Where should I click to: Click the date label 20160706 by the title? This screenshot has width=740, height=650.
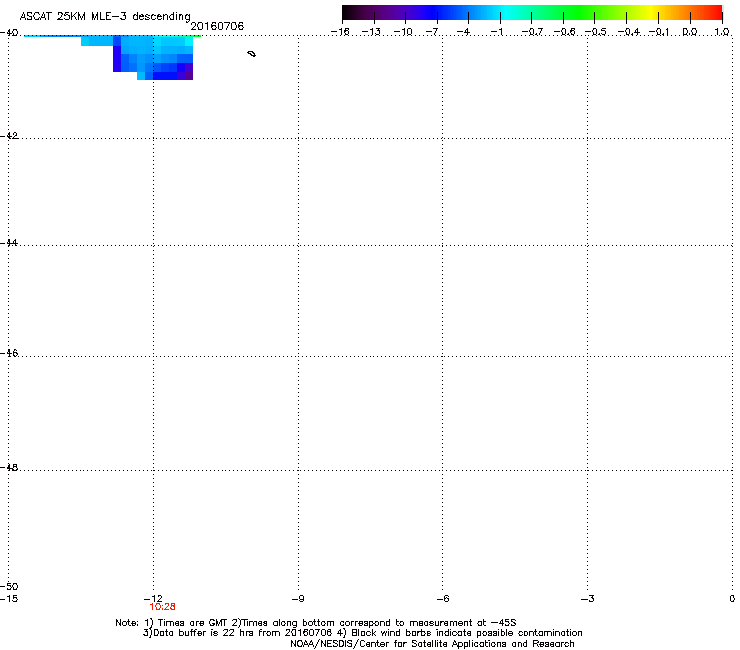(x=217, y=26)
